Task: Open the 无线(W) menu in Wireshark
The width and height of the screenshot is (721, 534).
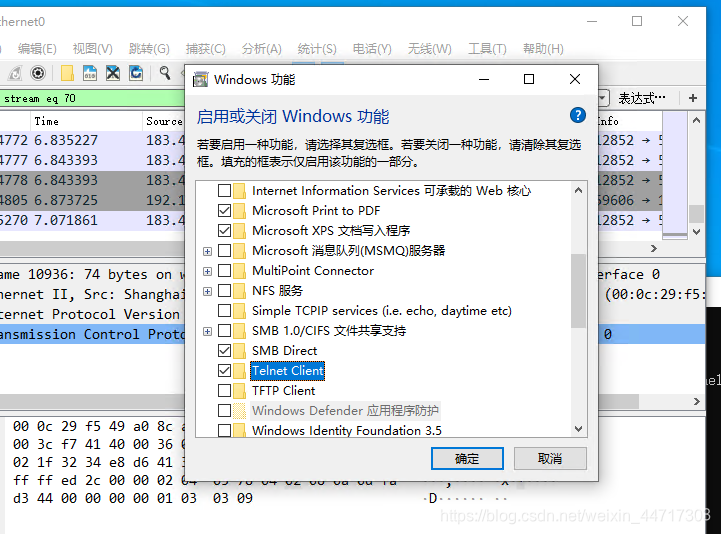Action: 429,49
